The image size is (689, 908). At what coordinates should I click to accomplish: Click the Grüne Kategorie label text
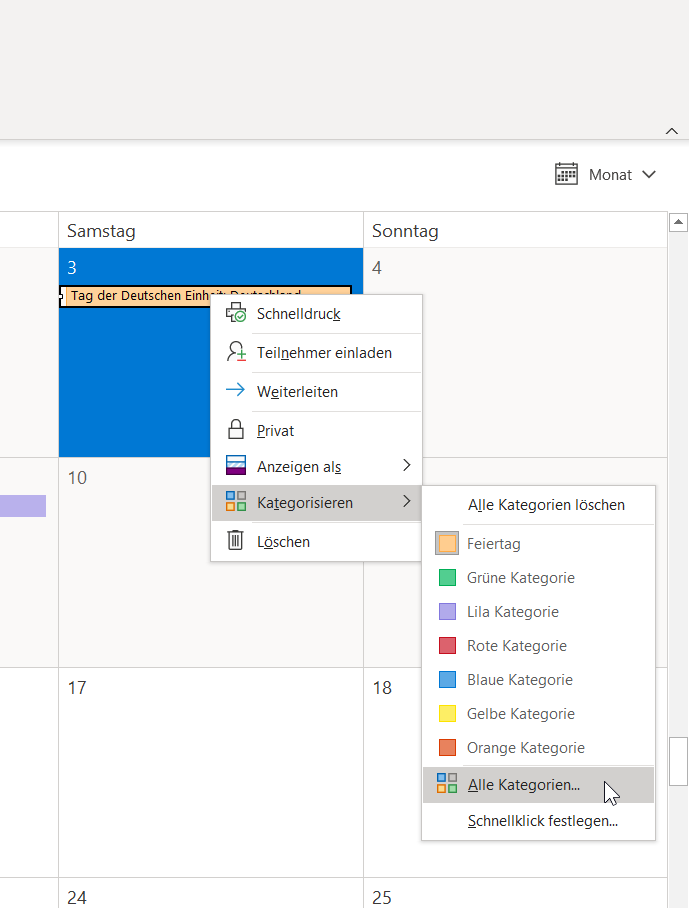[521, 578]
